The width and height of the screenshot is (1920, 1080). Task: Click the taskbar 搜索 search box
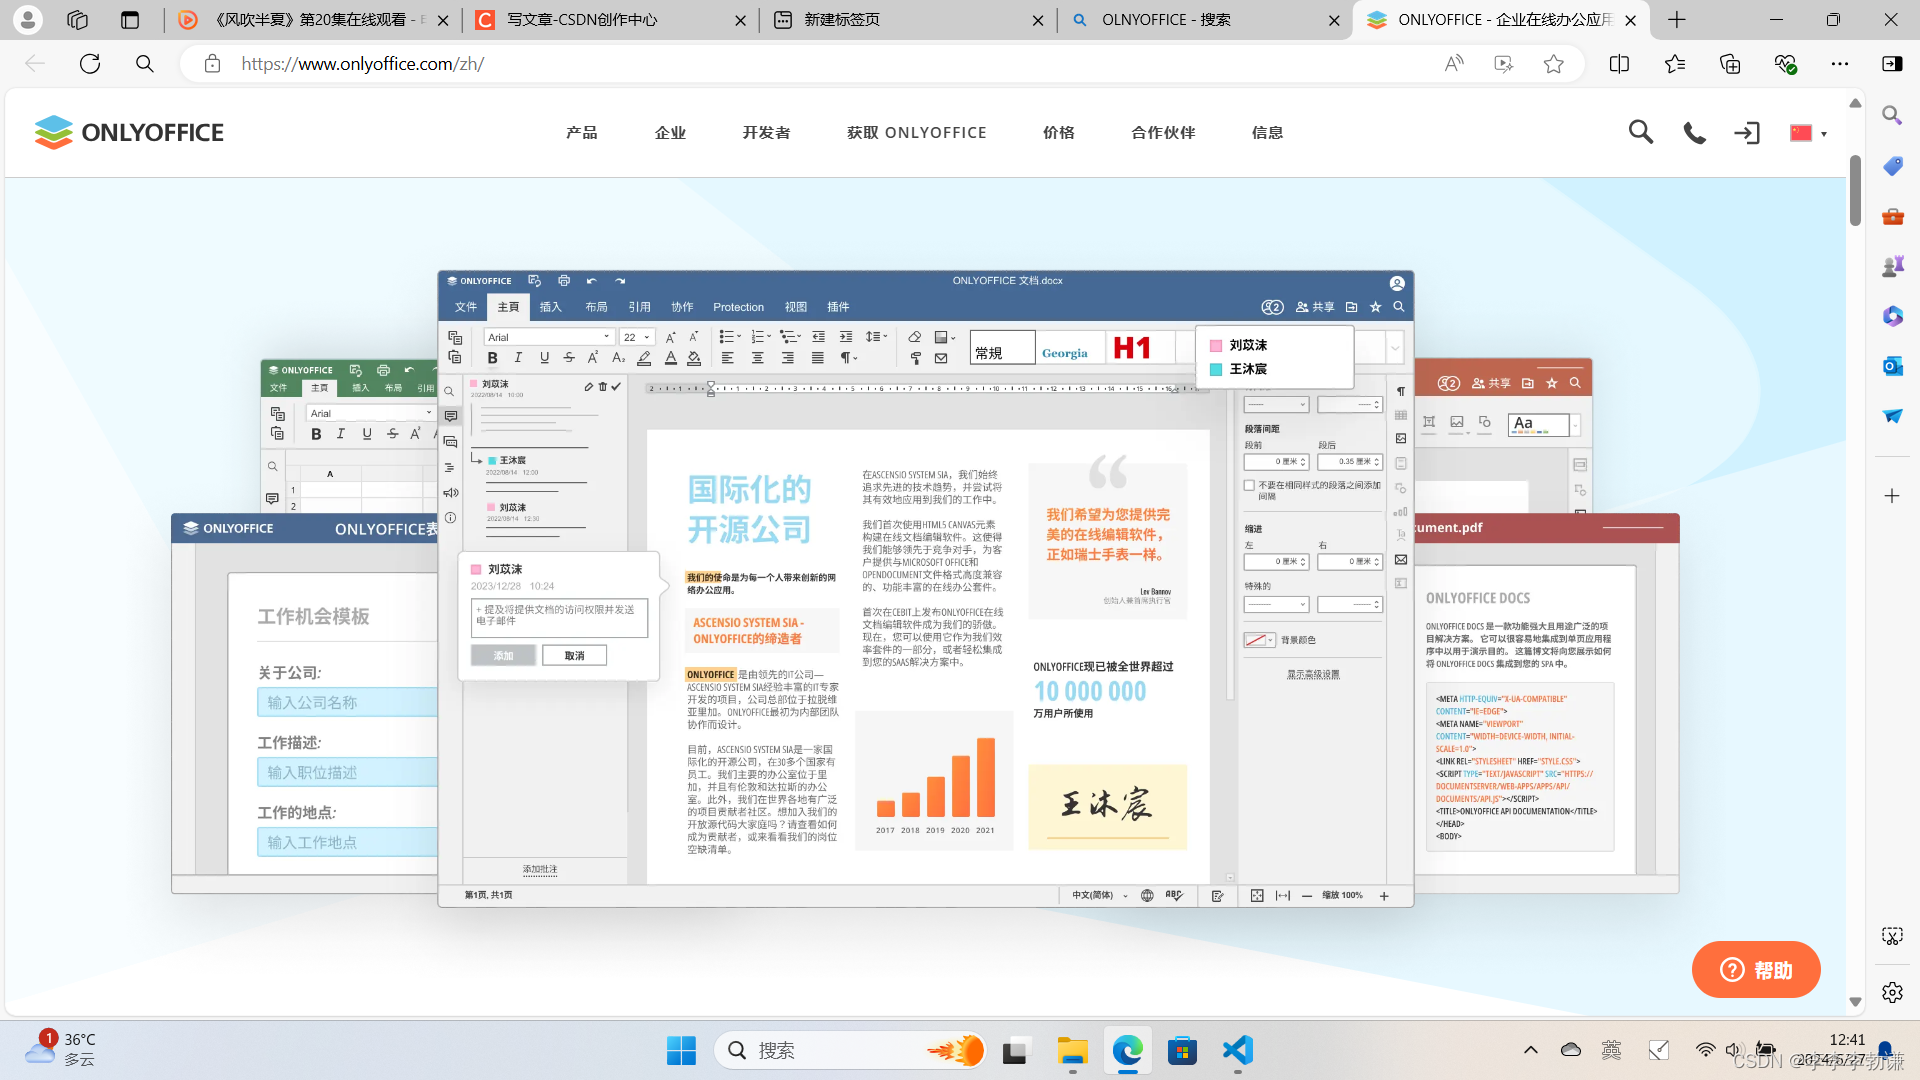pyautogui.click(x=852, y=1051)
